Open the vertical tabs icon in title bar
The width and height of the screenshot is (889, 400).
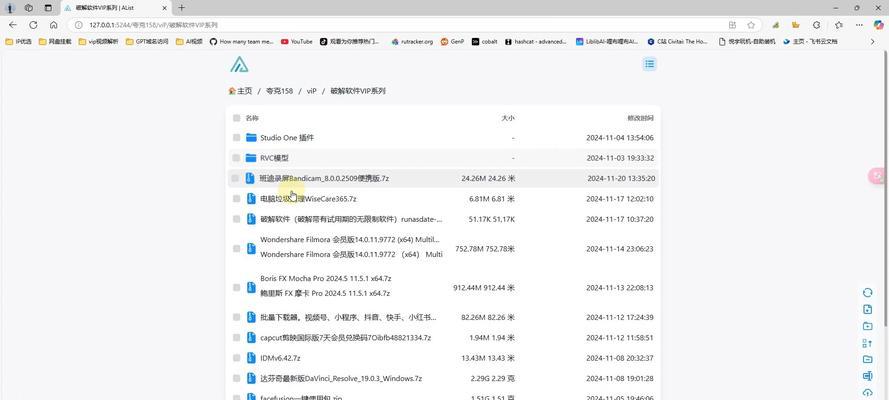point(48,8)
